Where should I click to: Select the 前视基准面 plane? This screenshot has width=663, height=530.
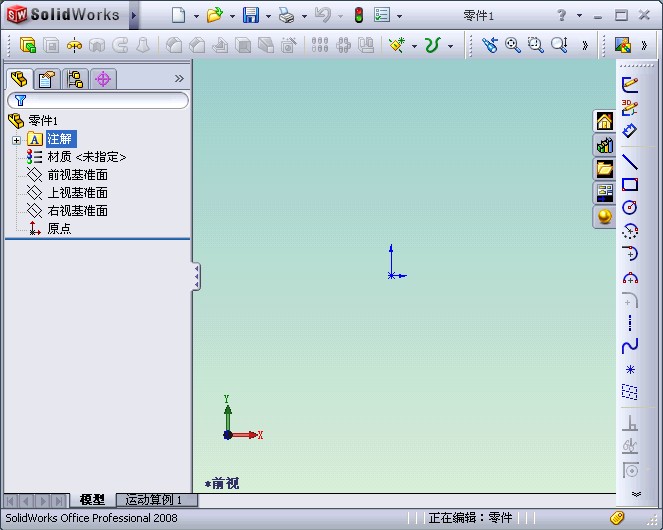(77, 175)
